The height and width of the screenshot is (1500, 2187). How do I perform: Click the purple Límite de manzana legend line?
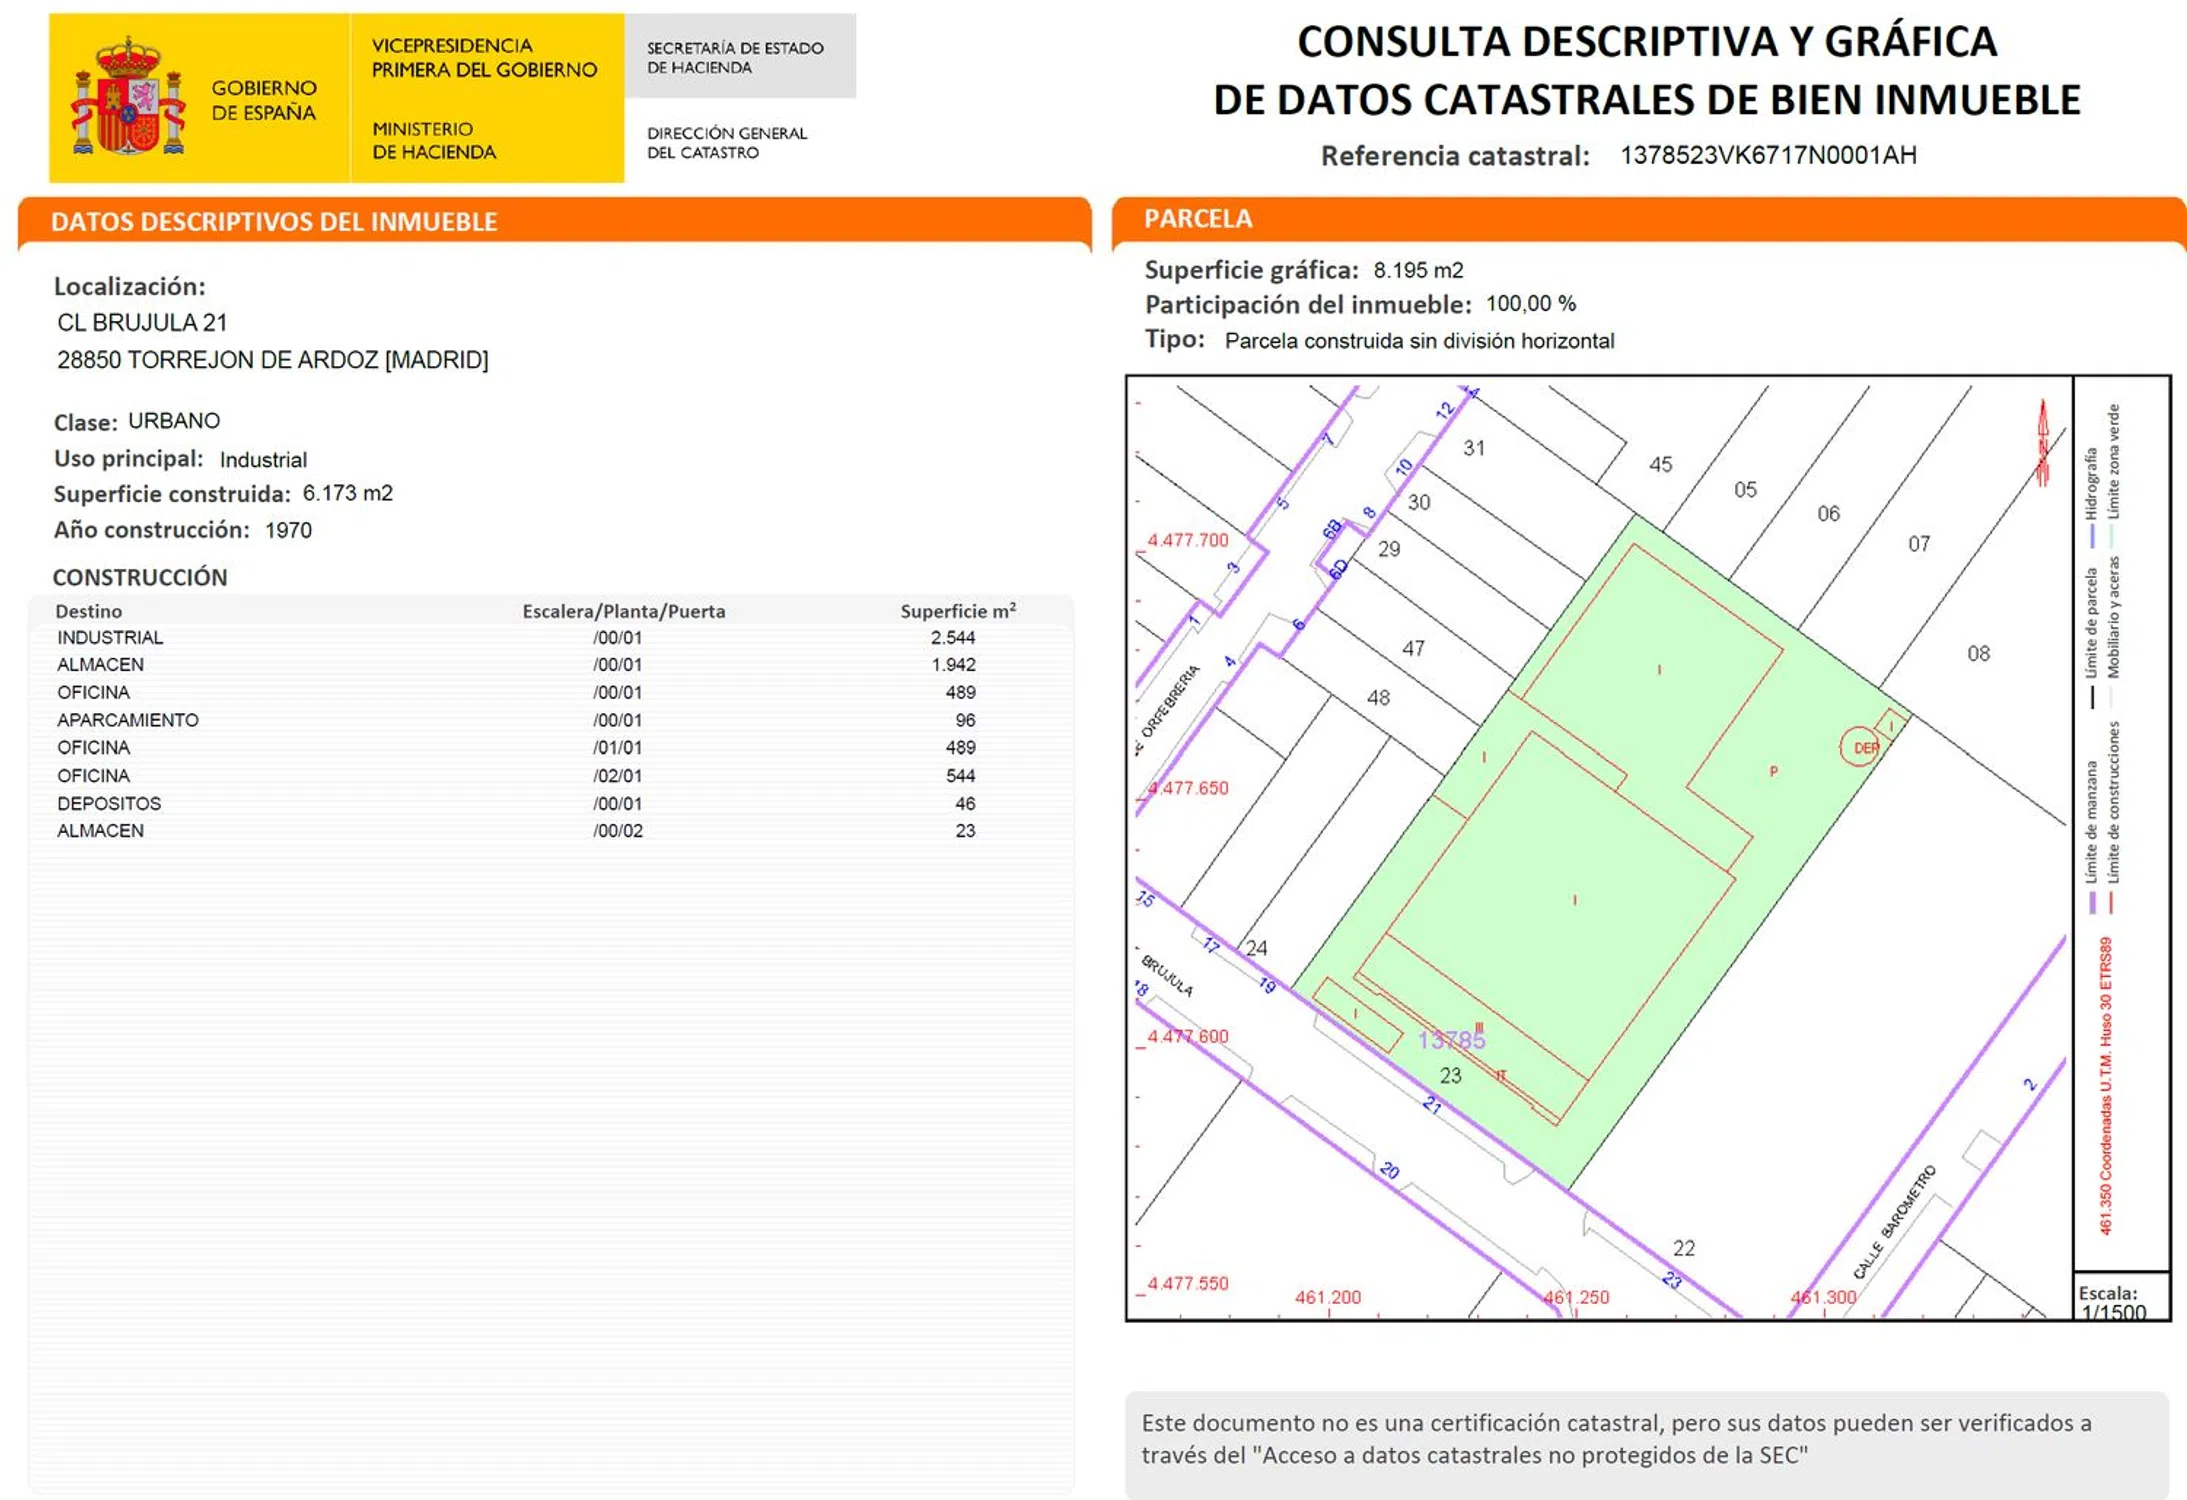(x=2091, y=901)
